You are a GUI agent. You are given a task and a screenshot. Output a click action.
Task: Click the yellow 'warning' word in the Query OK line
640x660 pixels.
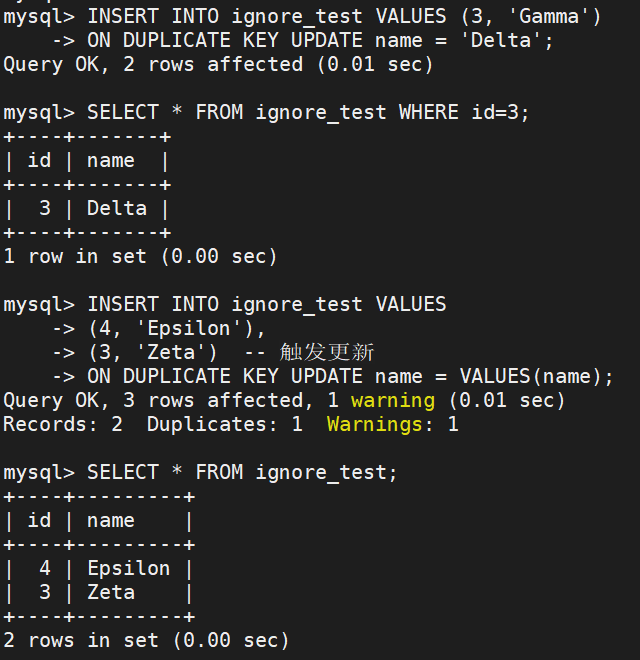392,400
